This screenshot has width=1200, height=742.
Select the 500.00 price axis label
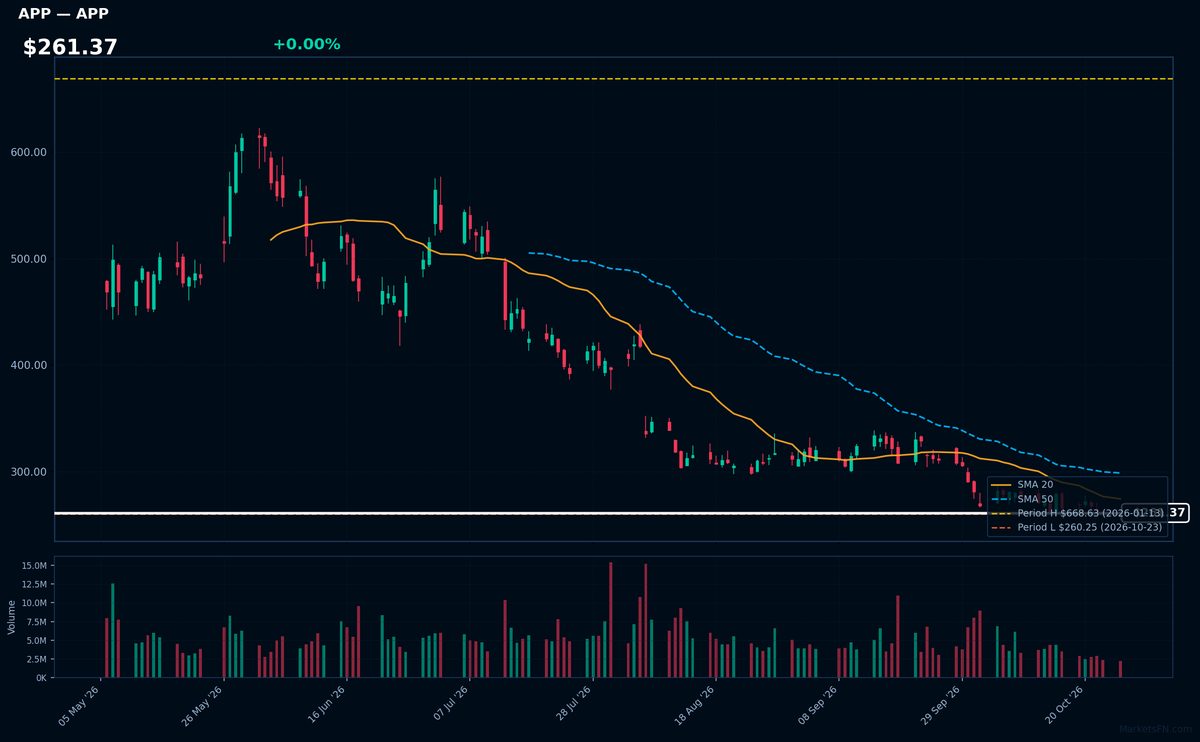pos(28,259)
